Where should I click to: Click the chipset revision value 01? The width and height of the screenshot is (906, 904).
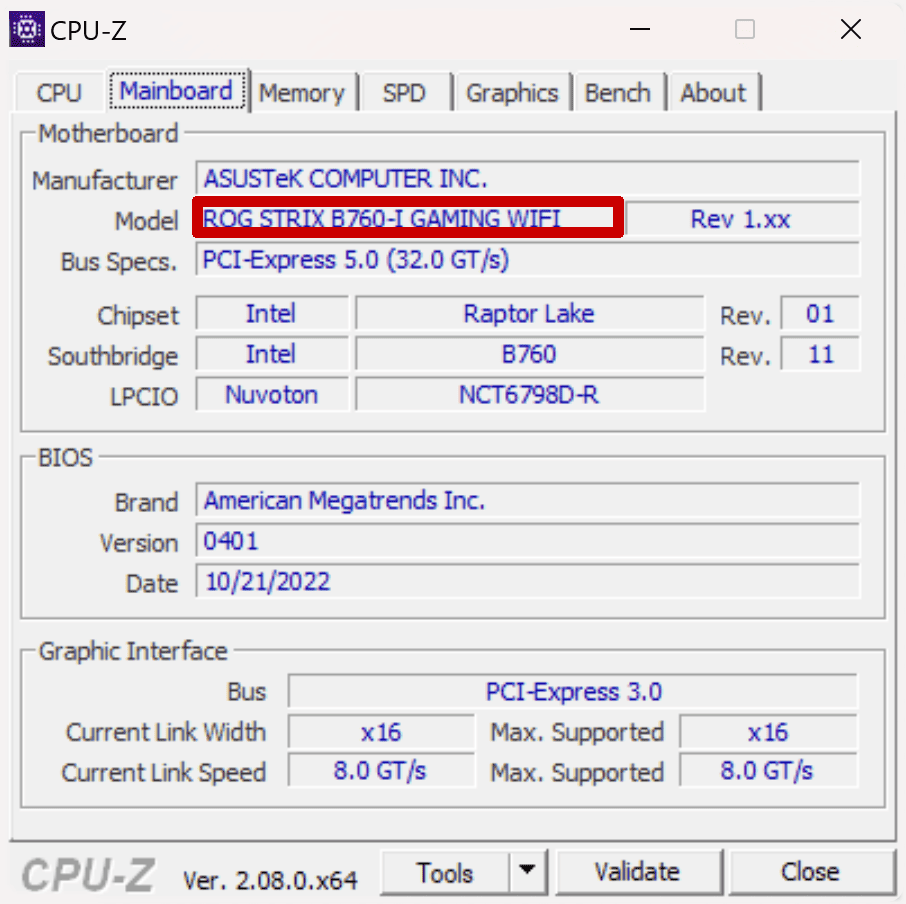click(820, 314)
